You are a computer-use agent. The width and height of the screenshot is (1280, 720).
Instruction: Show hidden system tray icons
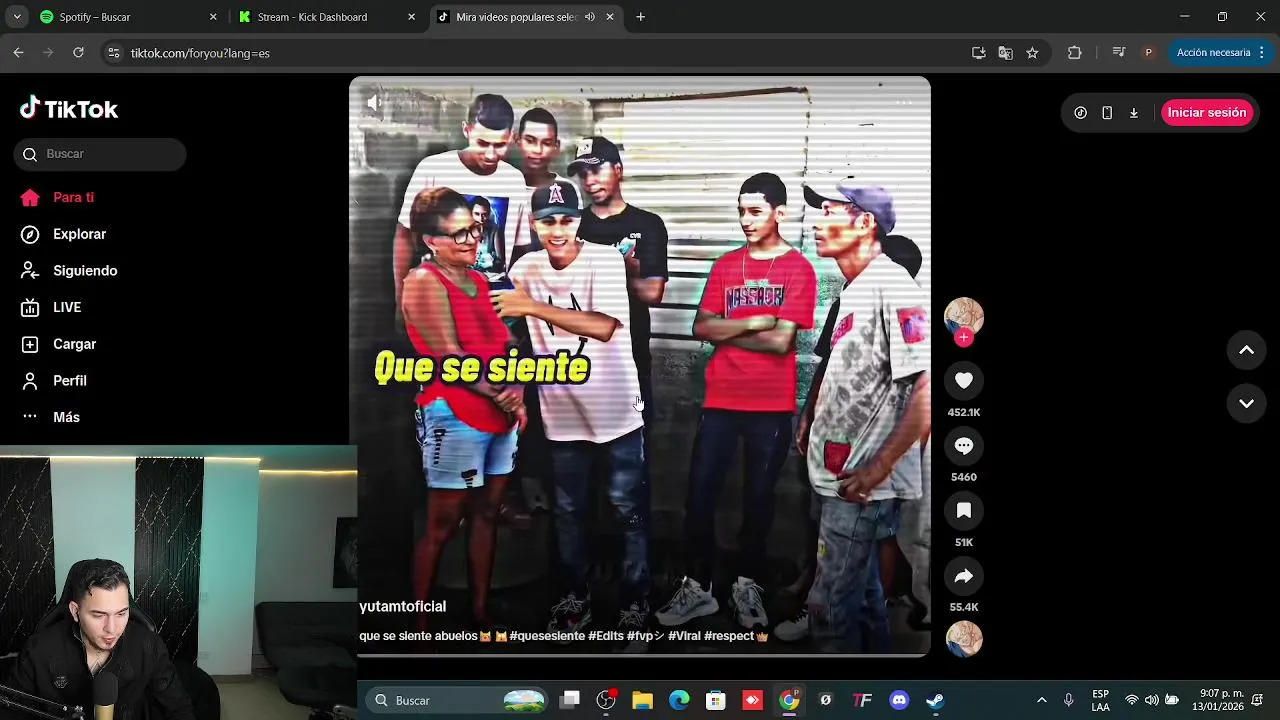1042,701
